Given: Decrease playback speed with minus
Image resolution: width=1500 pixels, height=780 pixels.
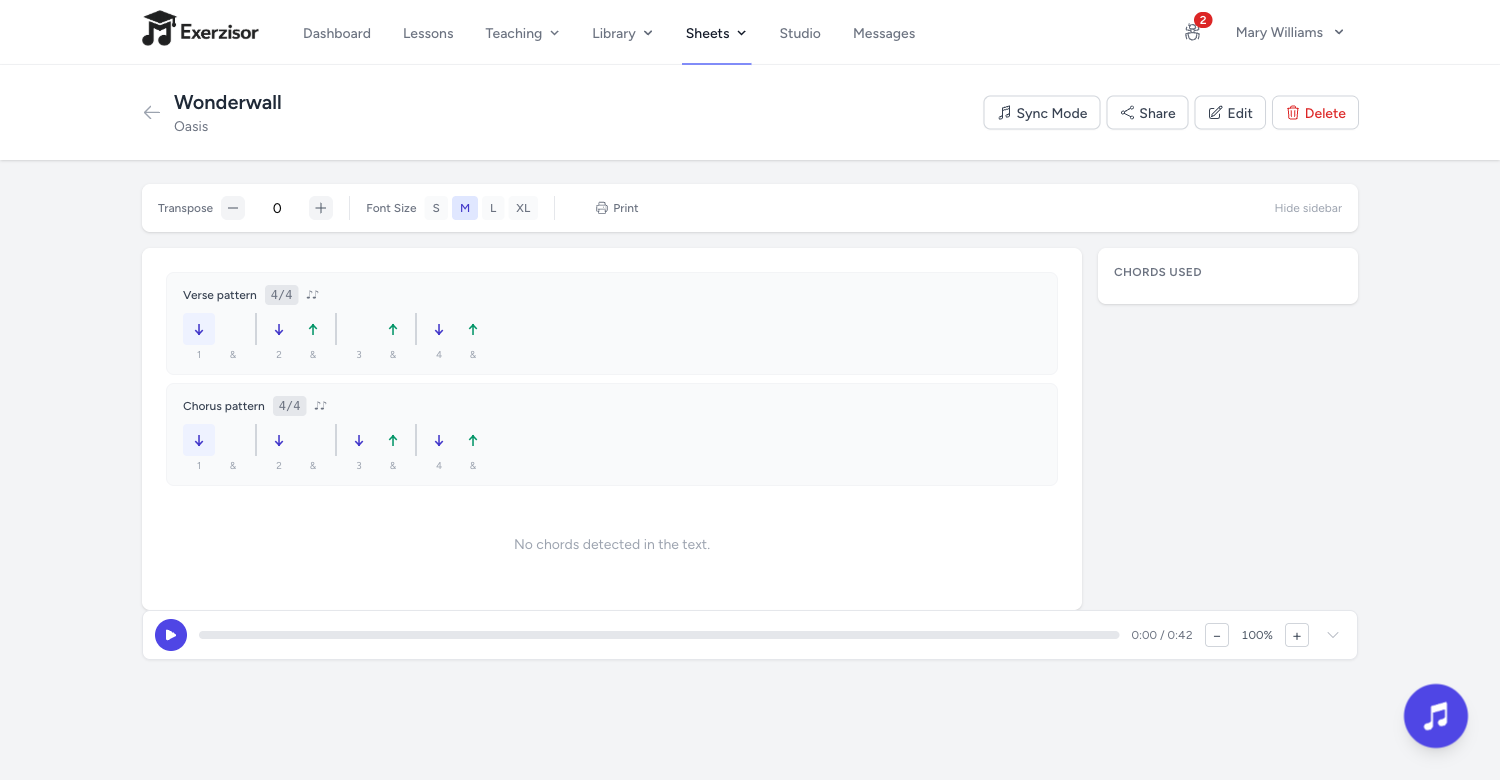Looking at the screenshot, I should tap(1217, 635).
